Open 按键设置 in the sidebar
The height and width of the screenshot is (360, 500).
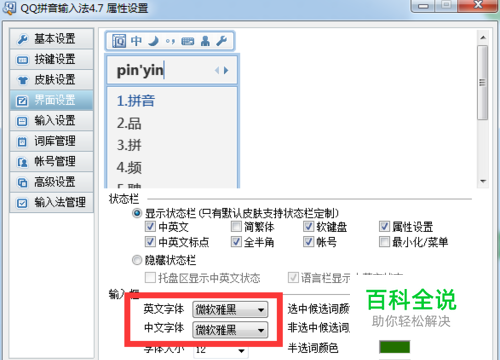(51, 59)
